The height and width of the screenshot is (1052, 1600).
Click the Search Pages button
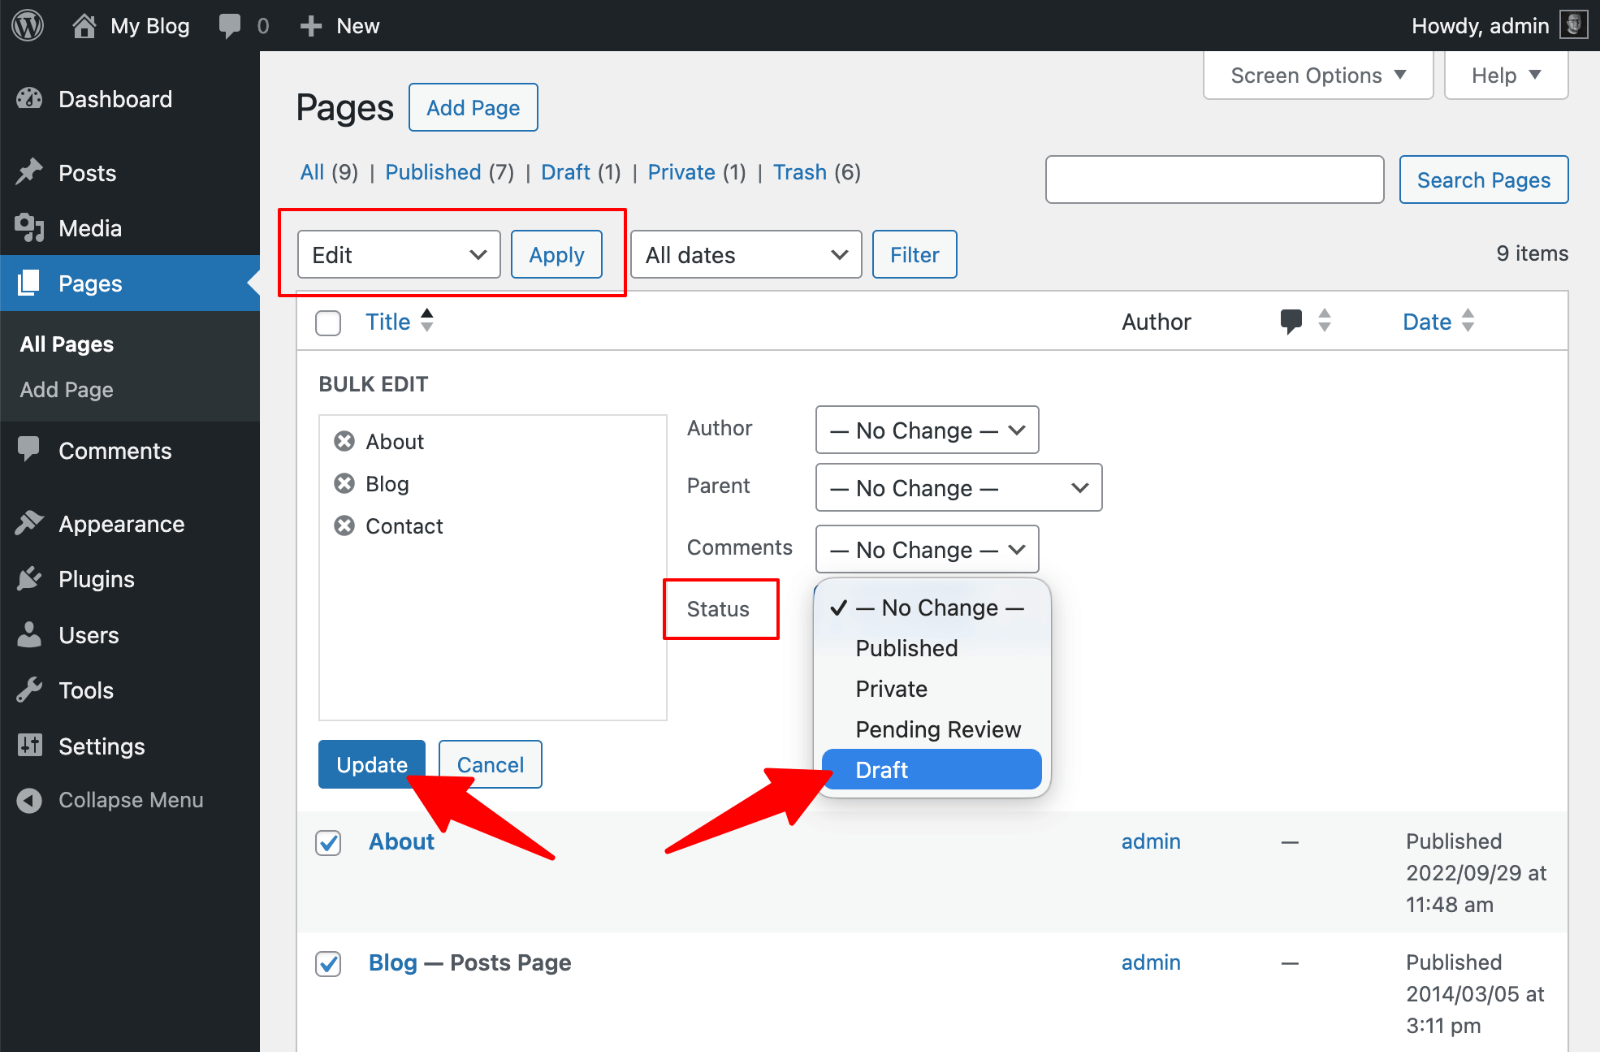(1483, 180)
